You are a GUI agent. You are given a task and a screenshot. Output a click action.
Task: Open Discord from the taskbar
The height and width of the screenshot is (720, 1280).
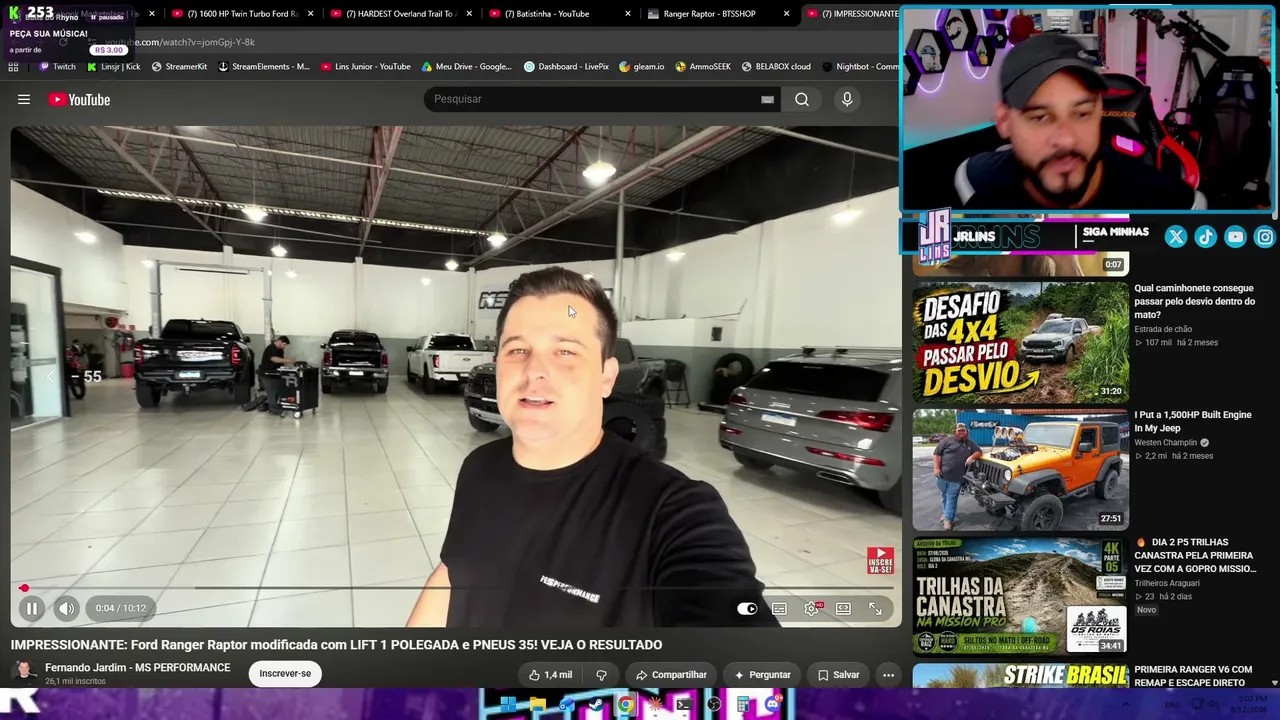772,705
